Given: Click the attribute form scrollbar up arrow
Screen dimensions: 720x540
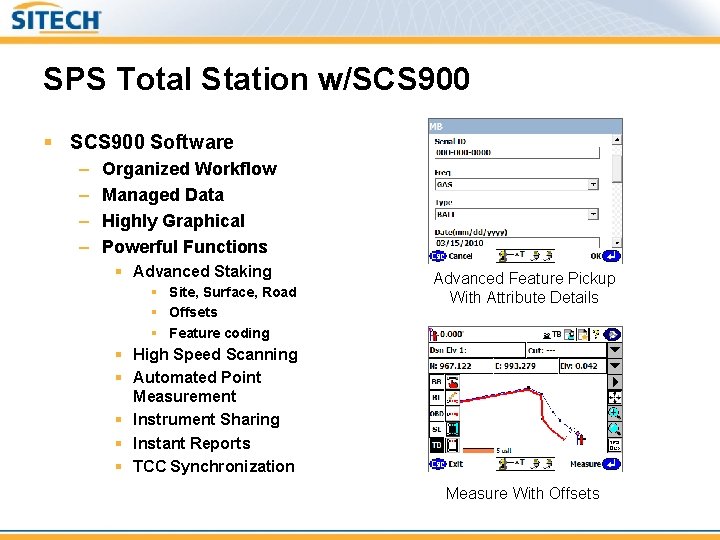Looking at the screenshot, I should [617, 139].
